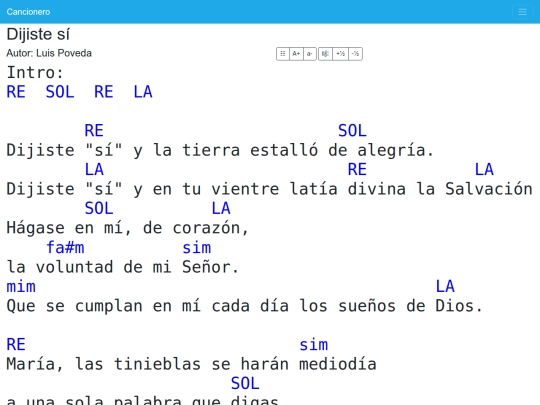Click lyric 'Hágase en mí, de corazón,'

127,228
